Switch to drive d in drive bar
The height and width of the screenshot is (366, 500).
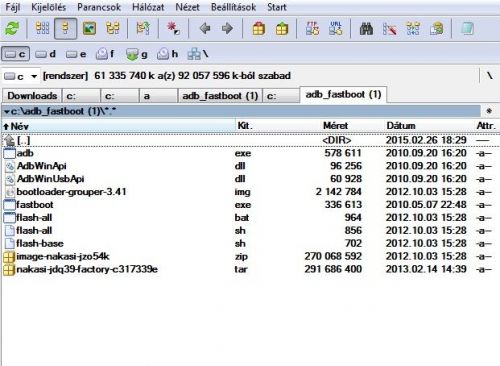(x=46, y=54)
